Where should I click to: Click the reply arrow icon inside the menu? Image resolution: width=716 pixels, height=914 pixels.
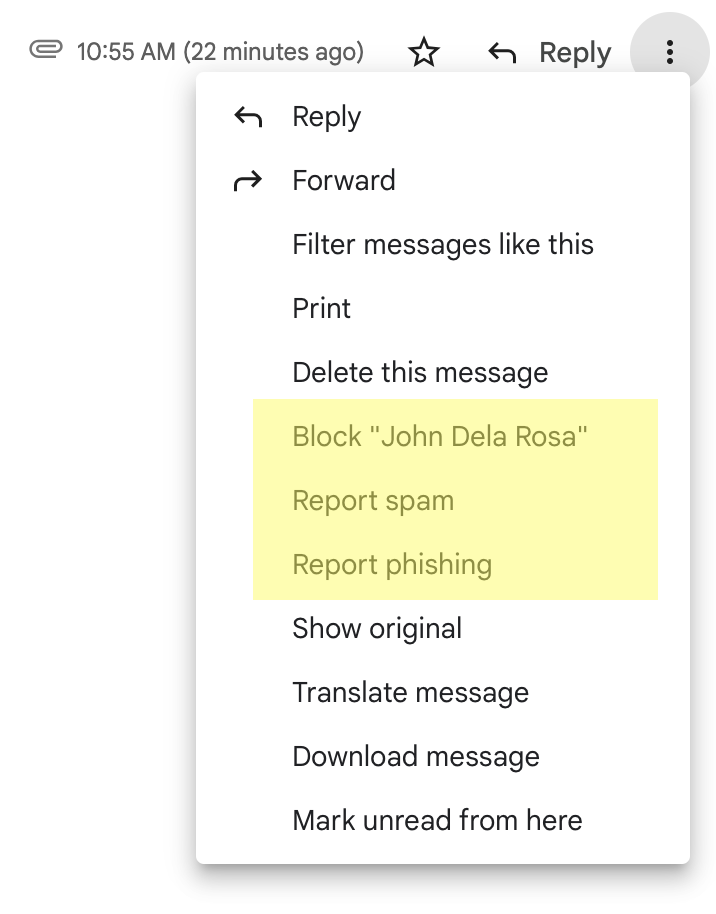248,117
